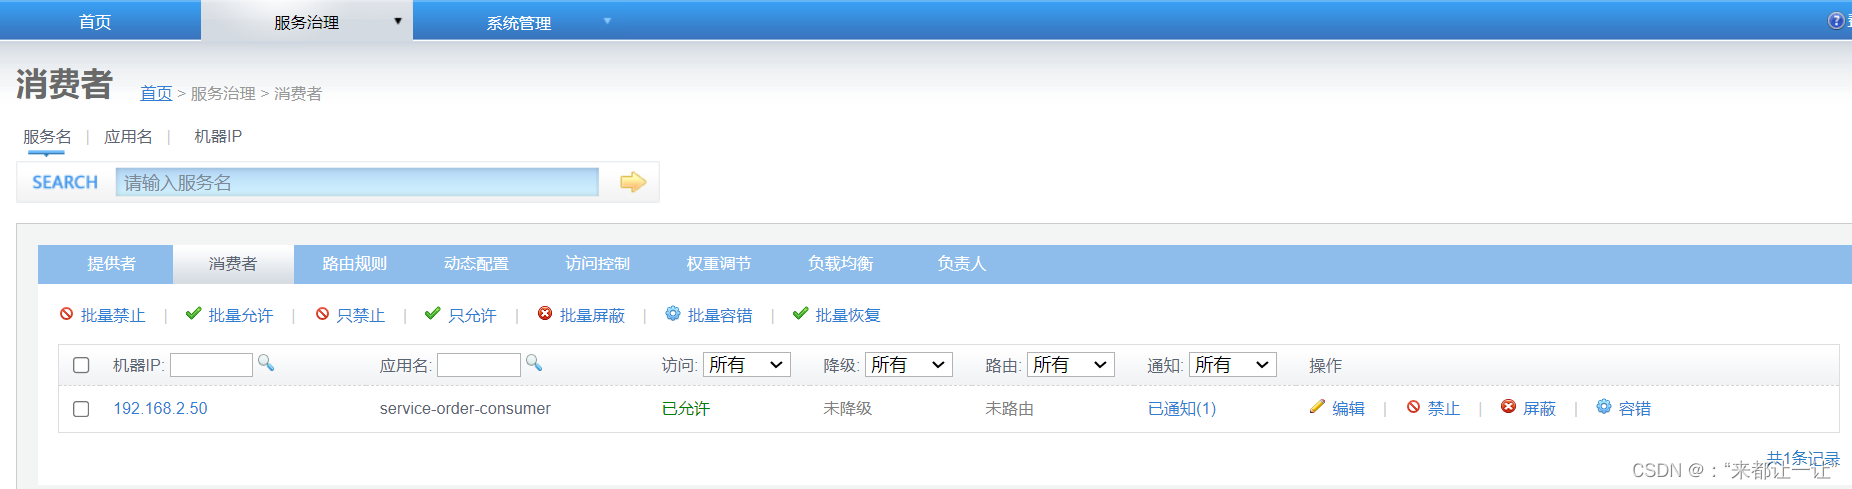Click the 批量允许 green check icon

tap(194, 314)
